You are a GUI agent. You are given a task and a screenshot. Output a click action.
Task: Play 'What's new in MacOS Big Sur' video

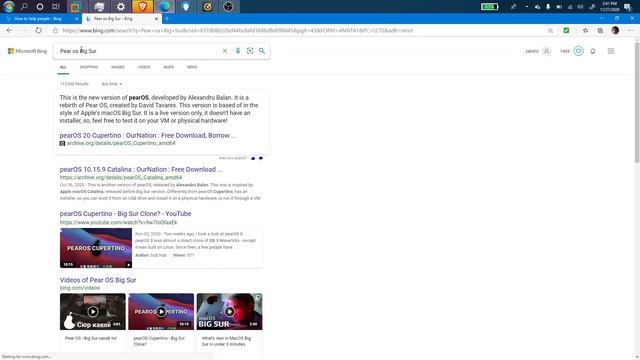pyautogui.click(x=229, y=311)
